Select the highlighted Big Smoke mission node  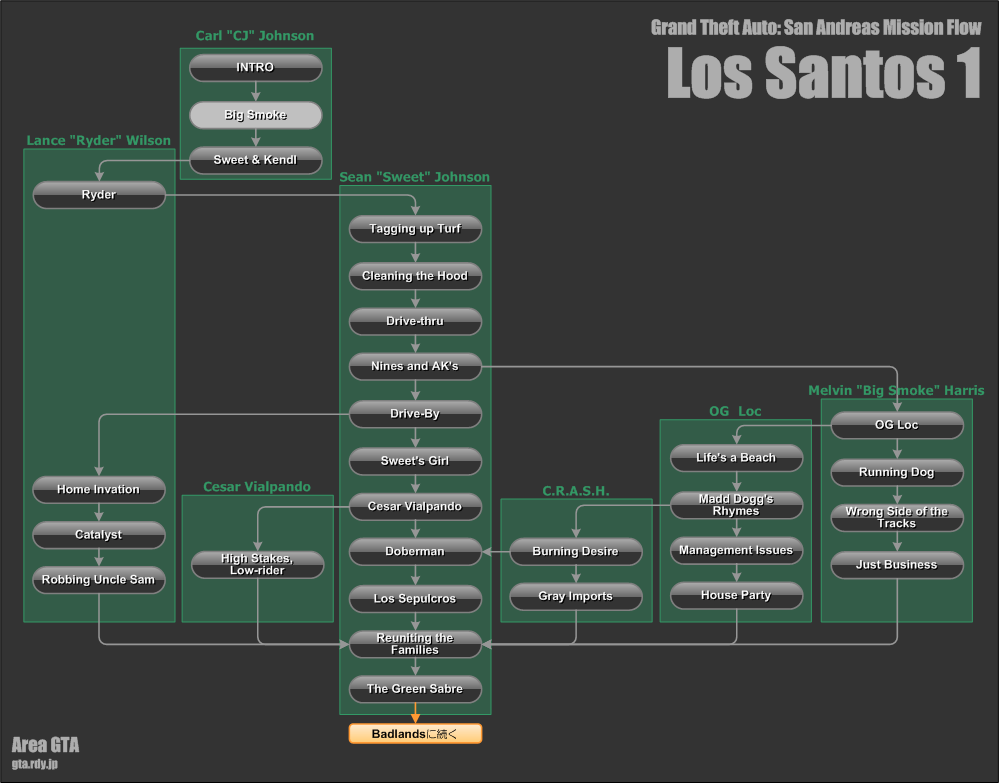255,115
